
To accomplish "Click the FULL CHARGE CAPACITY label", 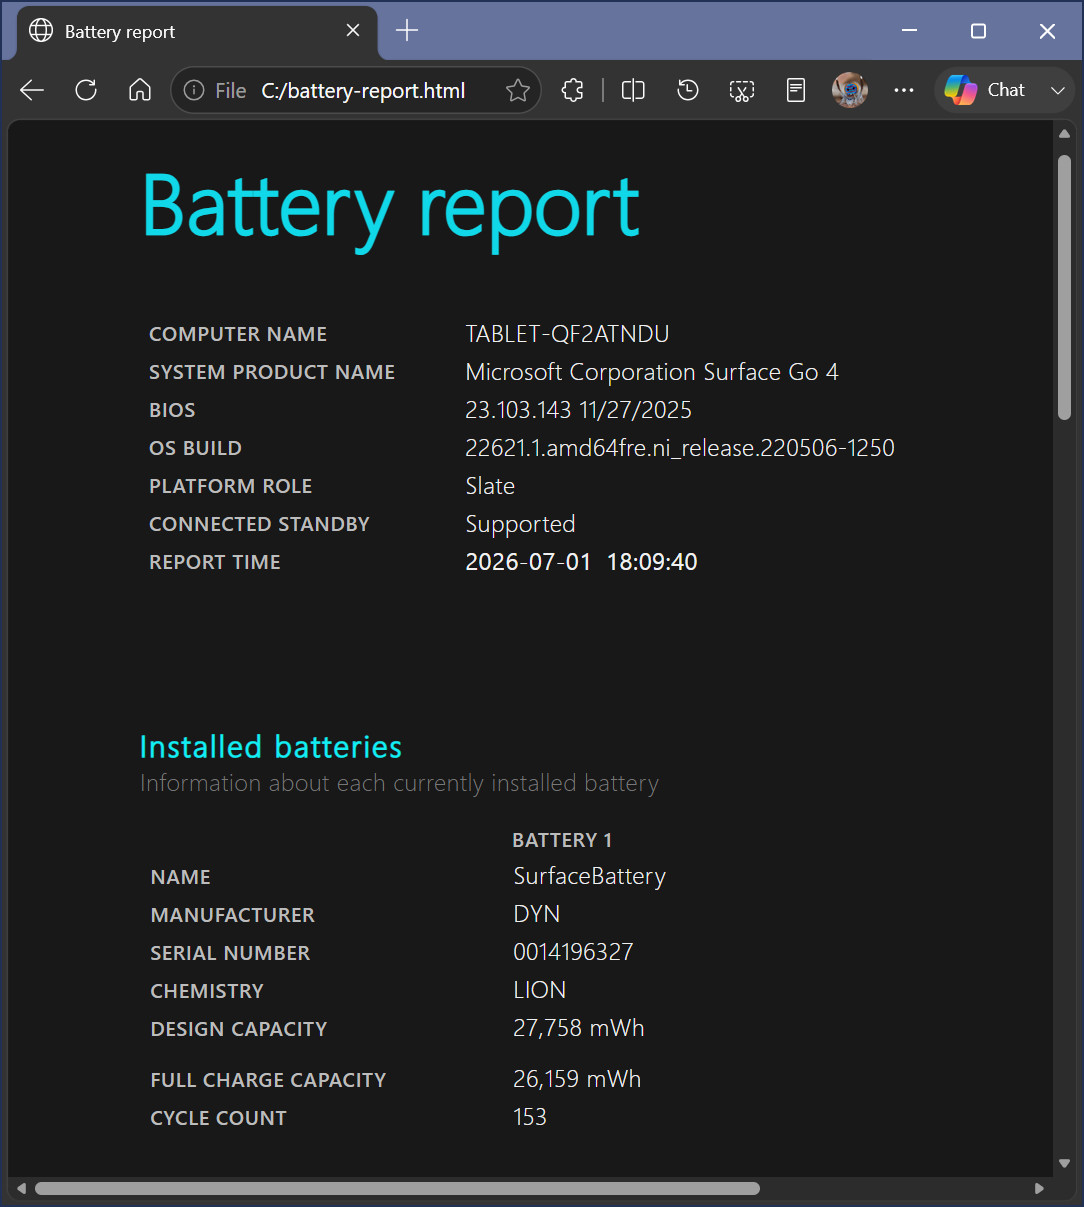I will pyautogui.click(x=268, y=1080).
